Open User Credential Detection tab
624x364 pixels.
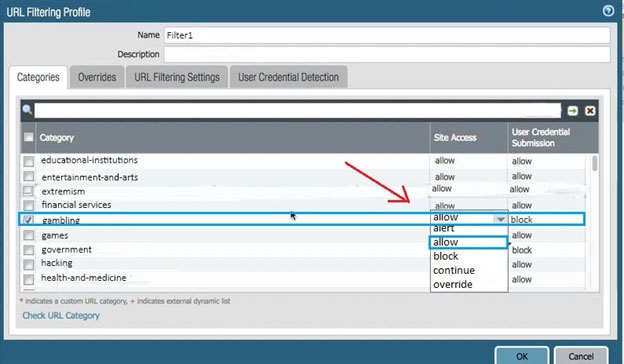pyautogui.click(x=289, y=77)
